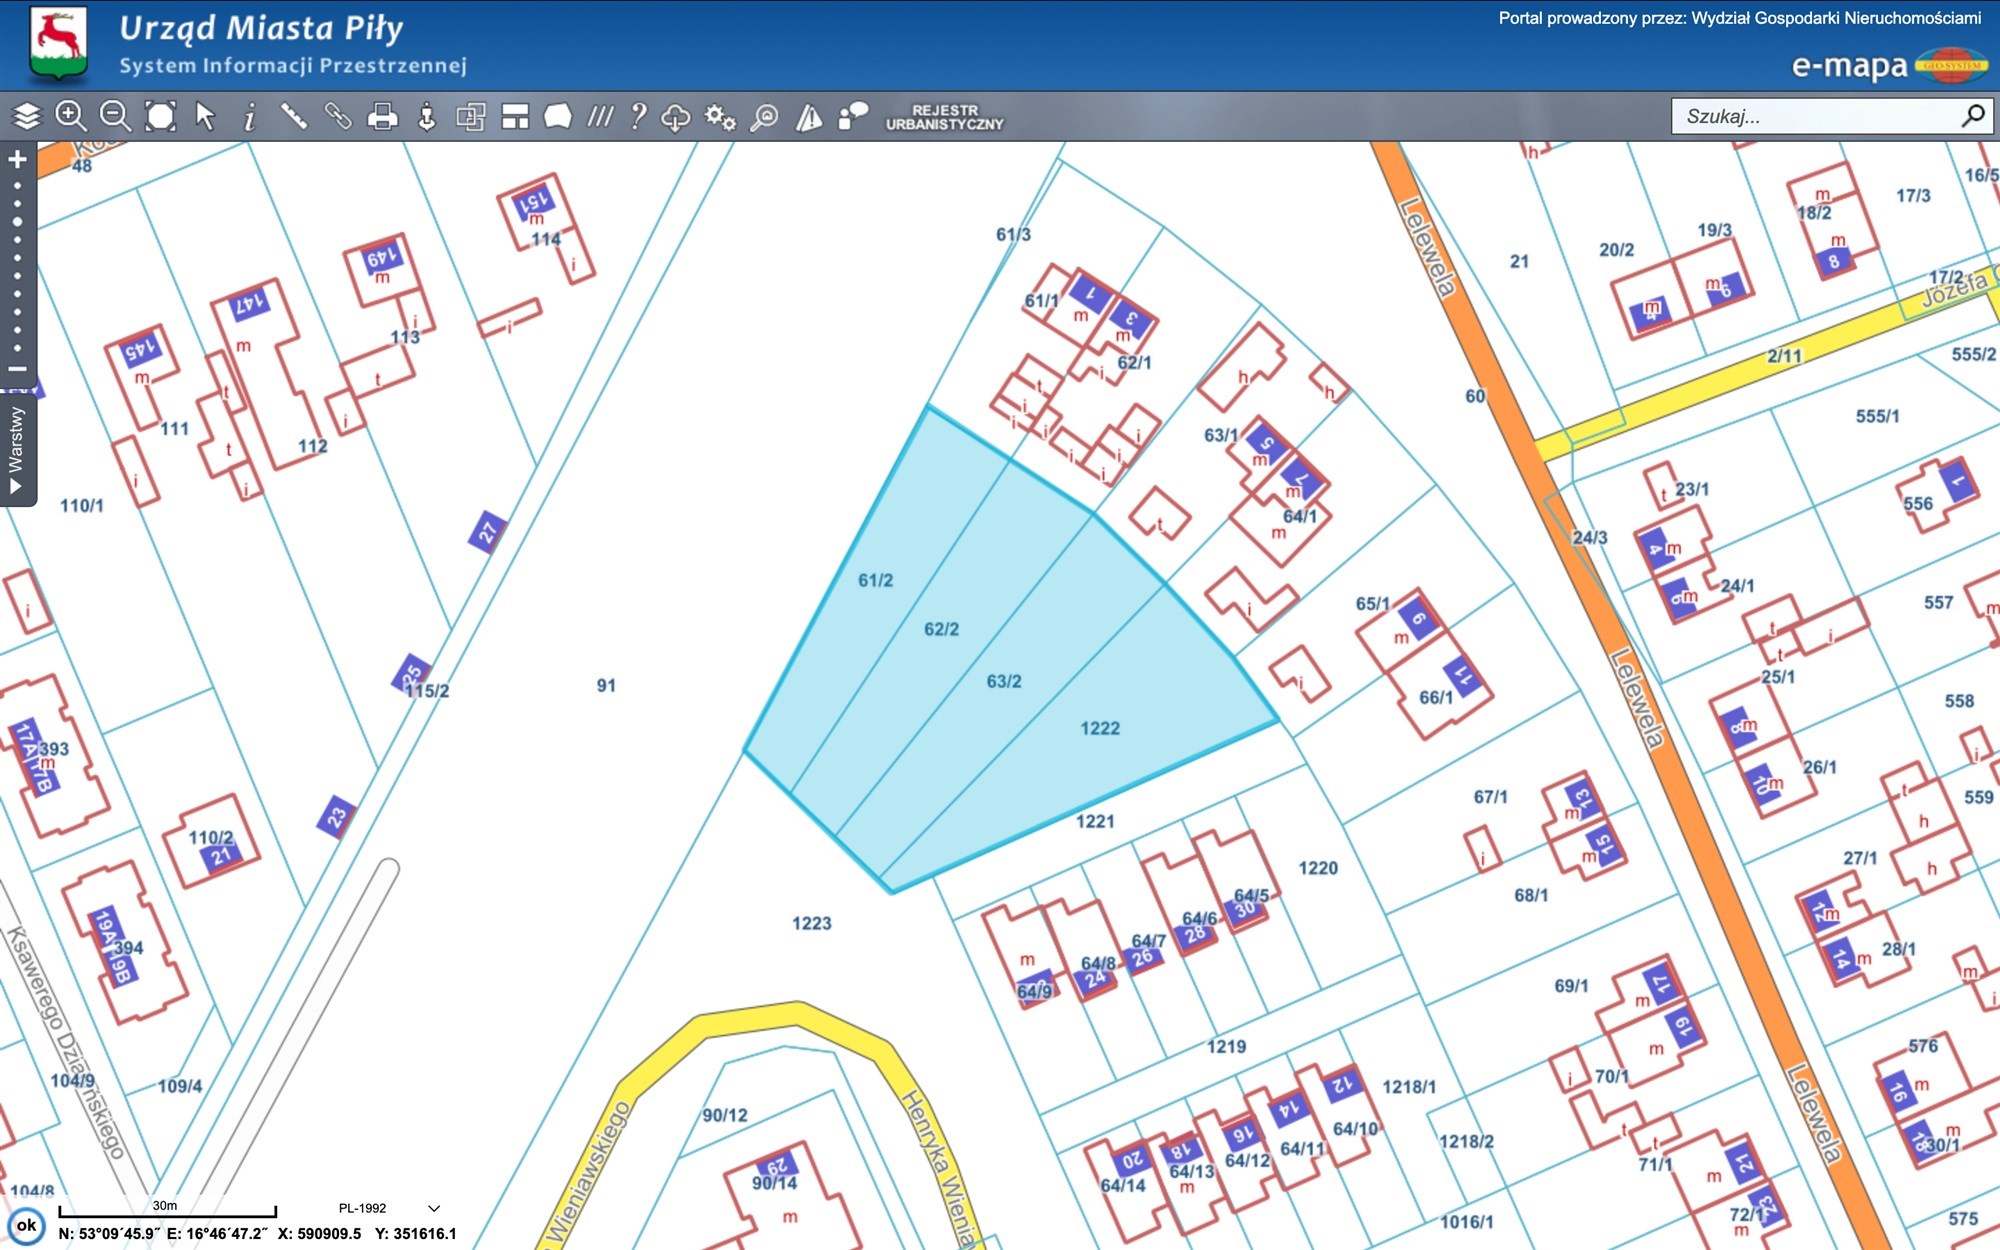Open the layers stack icon in toolbar

point(27,117)
